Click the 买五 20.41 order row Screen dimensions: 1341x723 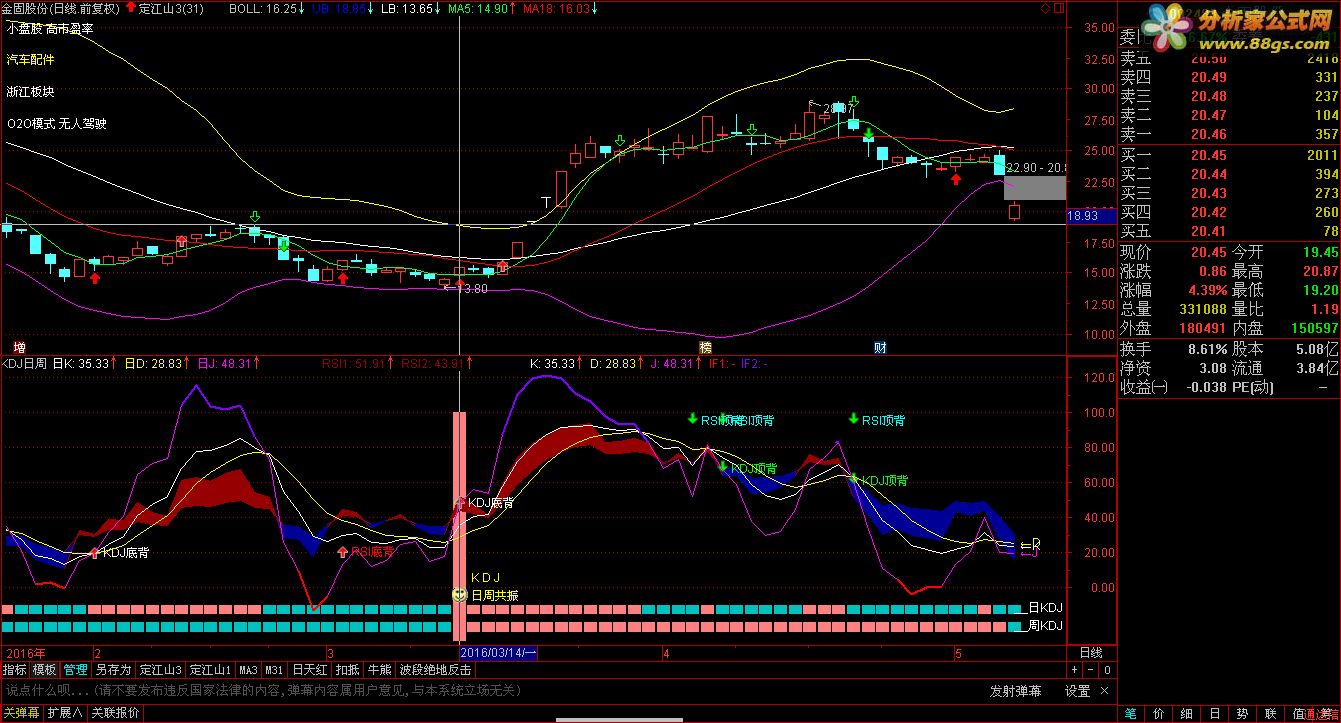coord(1229,231)
